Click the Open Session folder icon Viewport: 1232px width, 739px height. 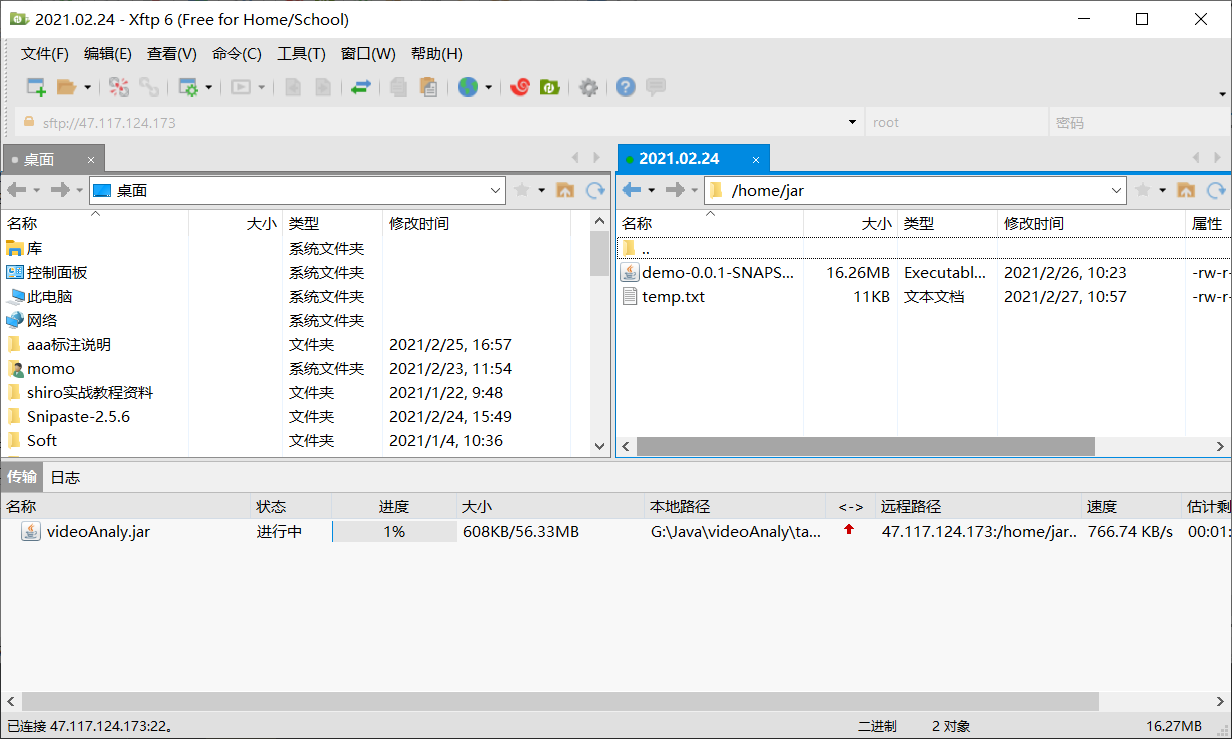tap(67, 87)
